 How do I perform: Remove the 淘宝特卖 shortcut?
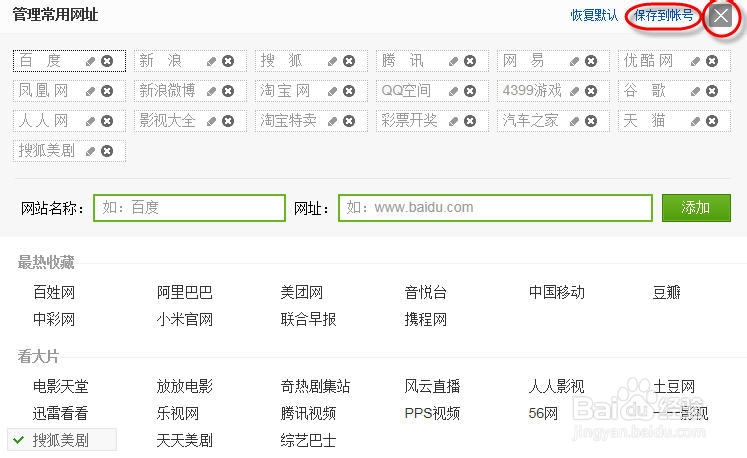[x=349, y=121]
